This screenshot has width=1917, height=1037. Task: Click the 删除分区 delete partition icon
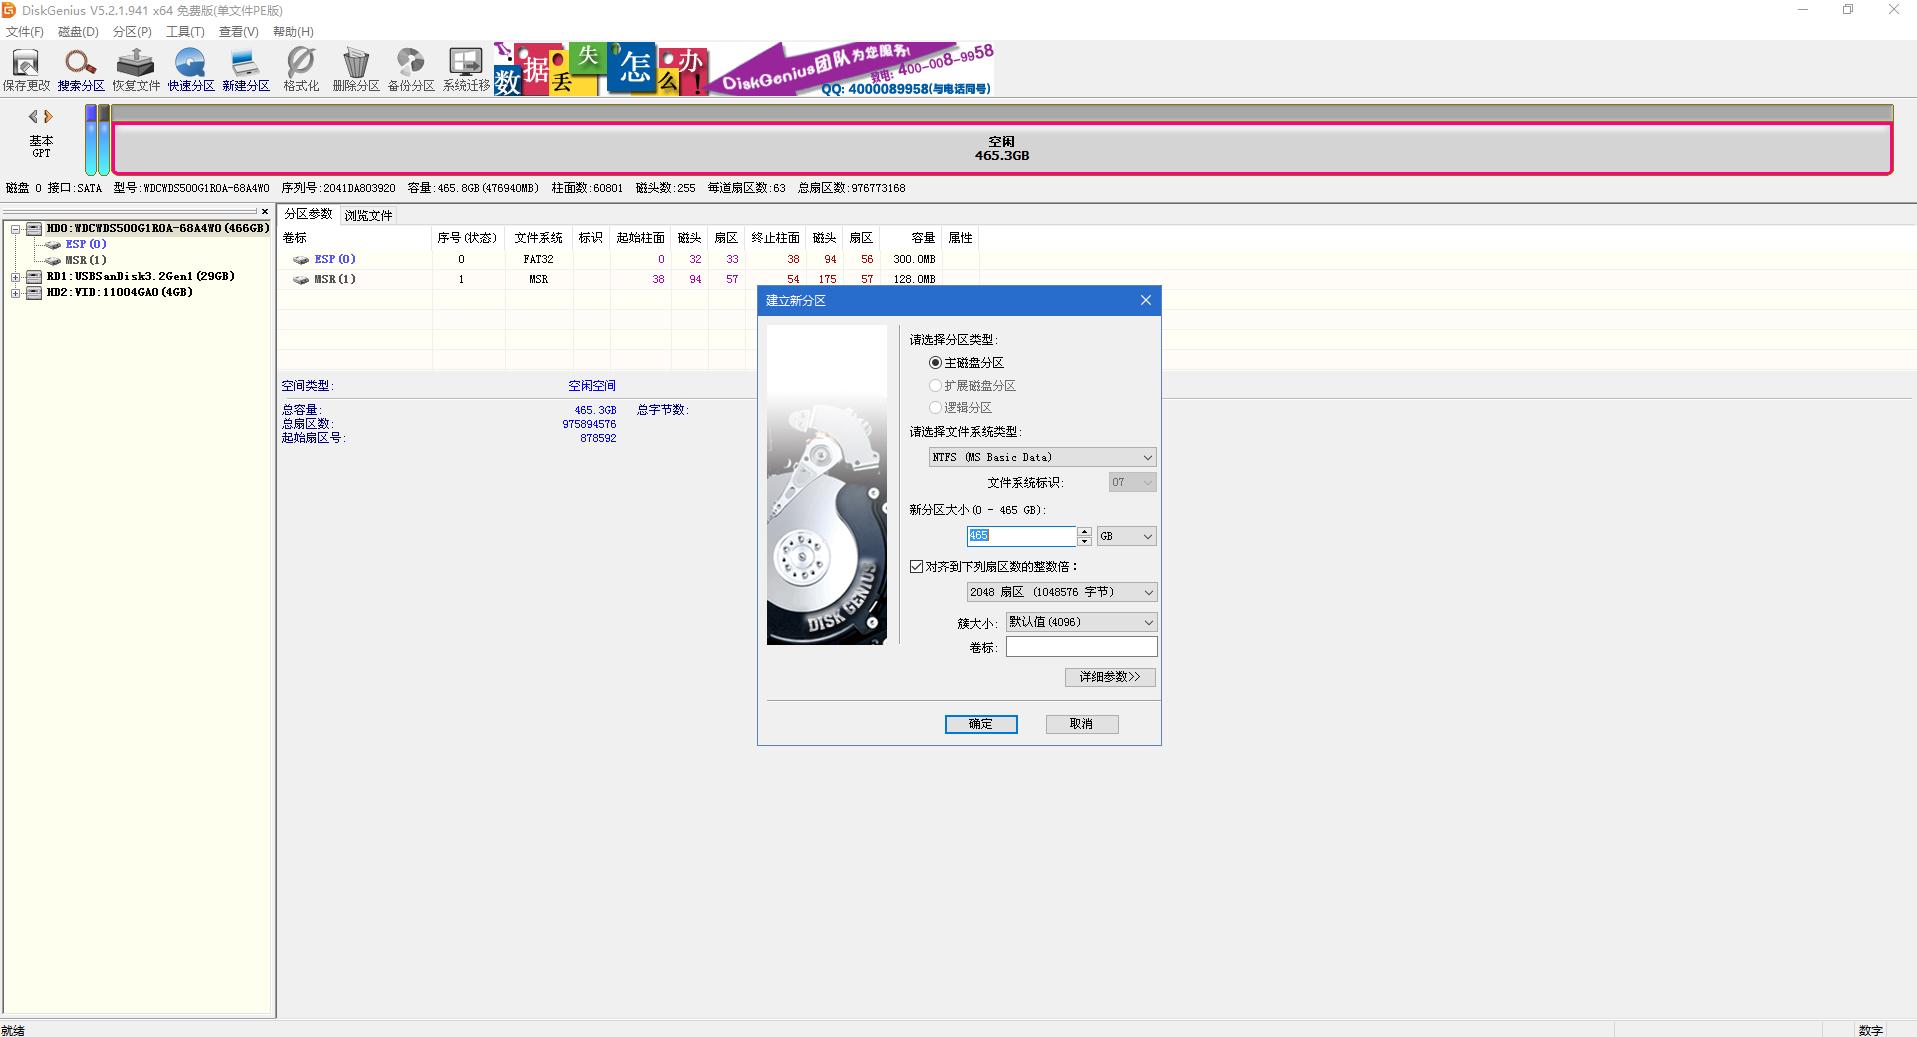(x=356, y=70)
